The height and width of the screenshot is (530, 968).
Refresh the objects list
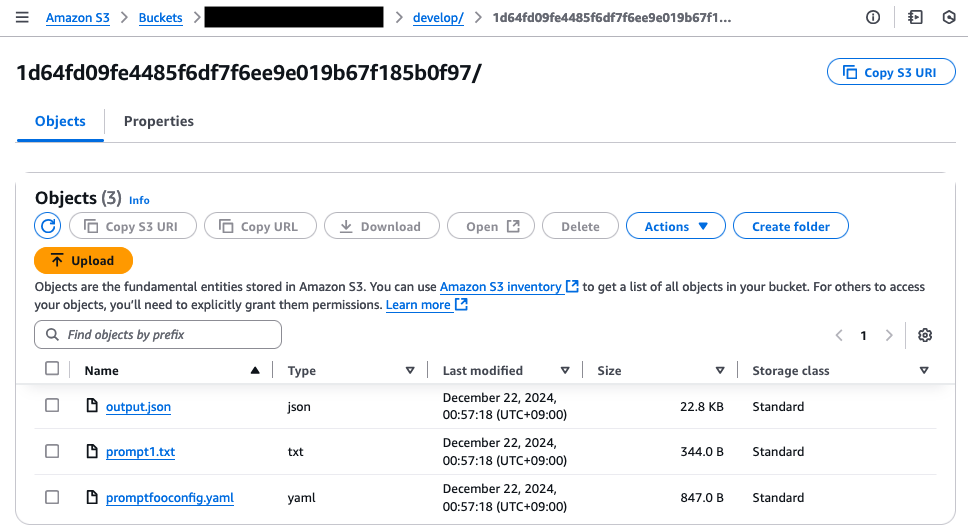coord(48,226)
